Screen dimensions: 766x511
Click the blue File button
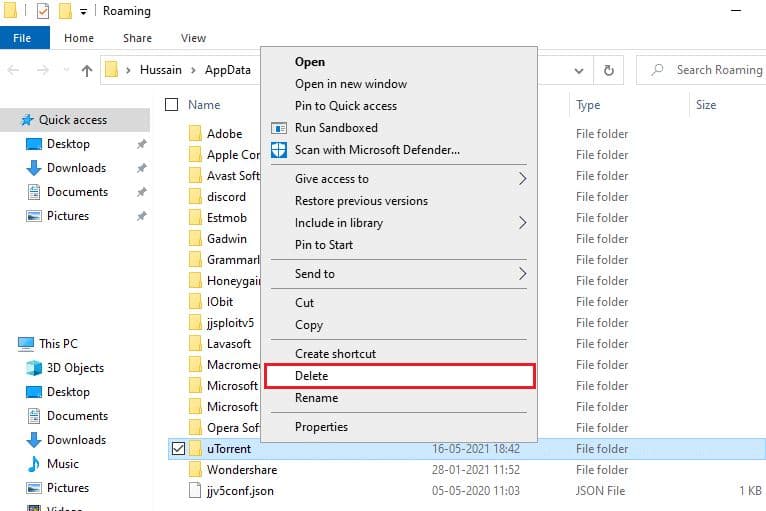22,38
